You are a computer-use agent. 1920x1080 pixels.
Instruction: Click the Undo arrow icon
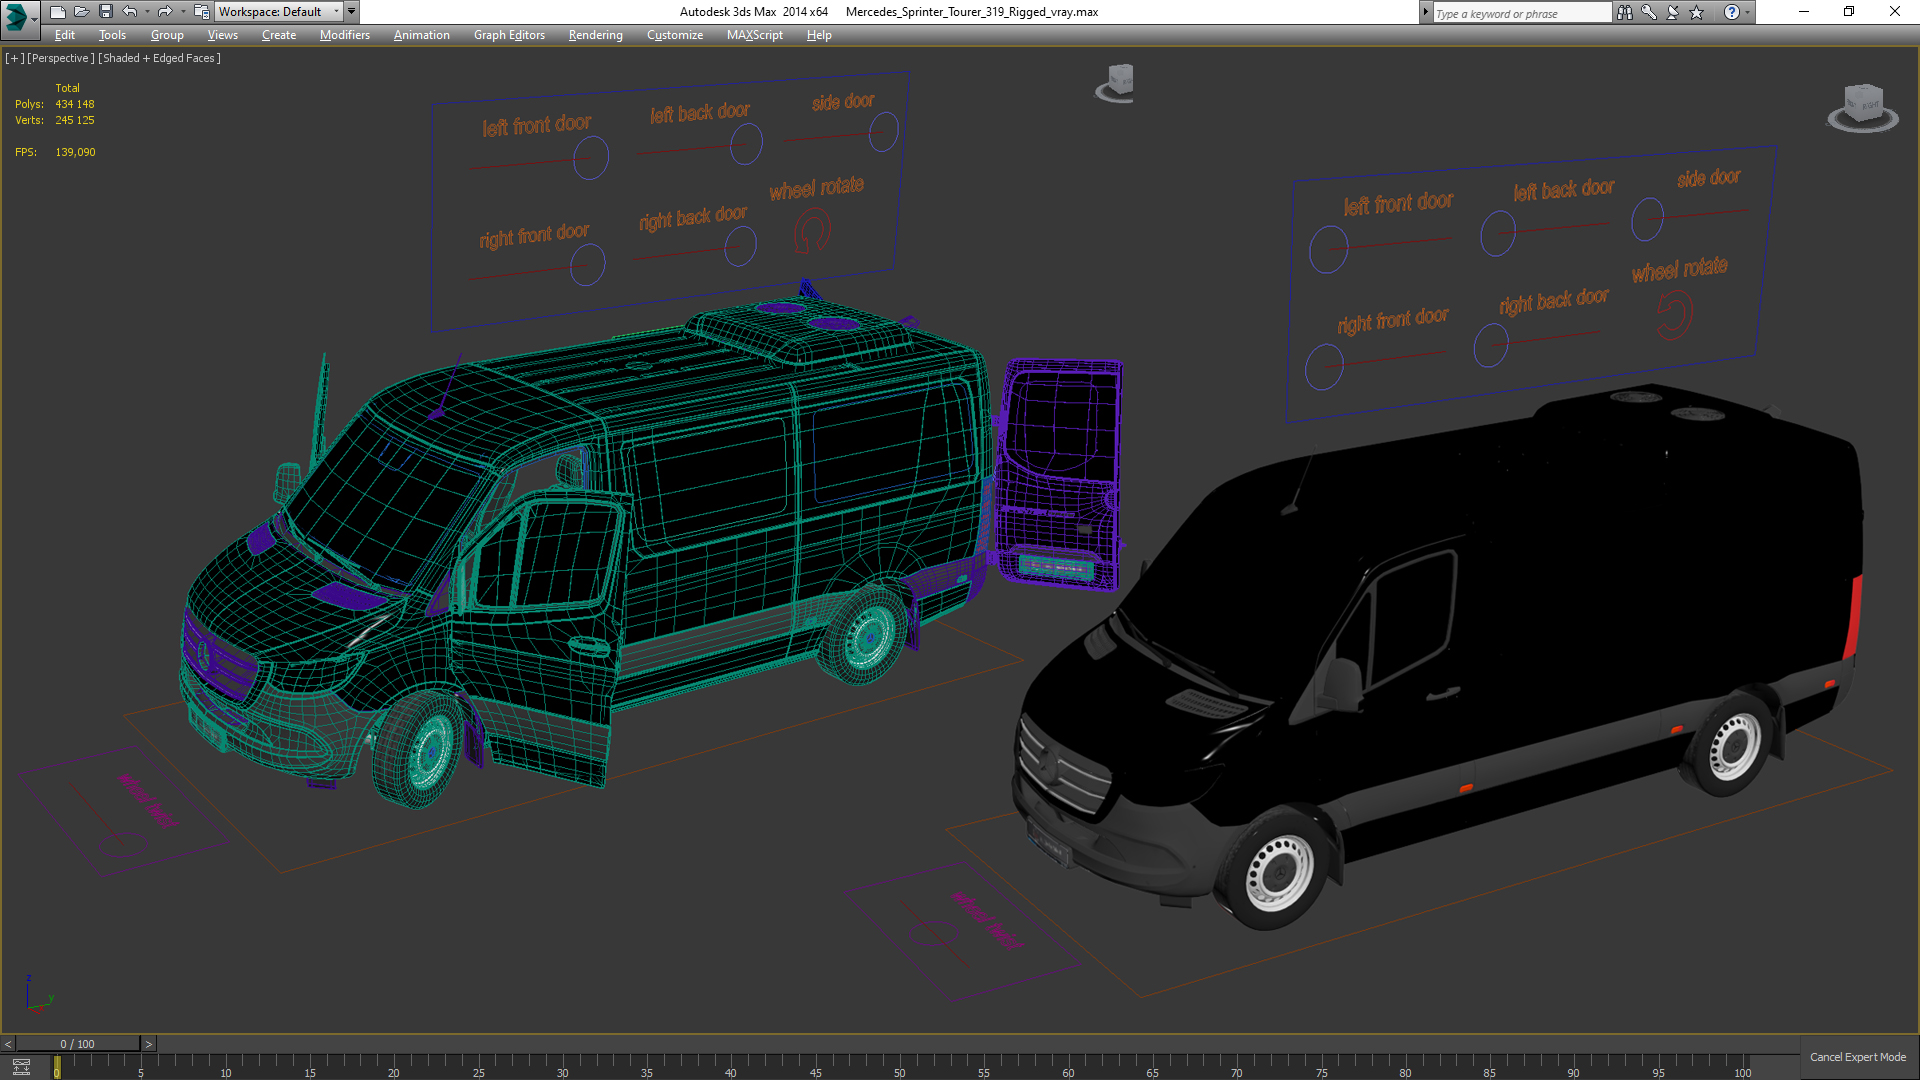coord(130,12)
